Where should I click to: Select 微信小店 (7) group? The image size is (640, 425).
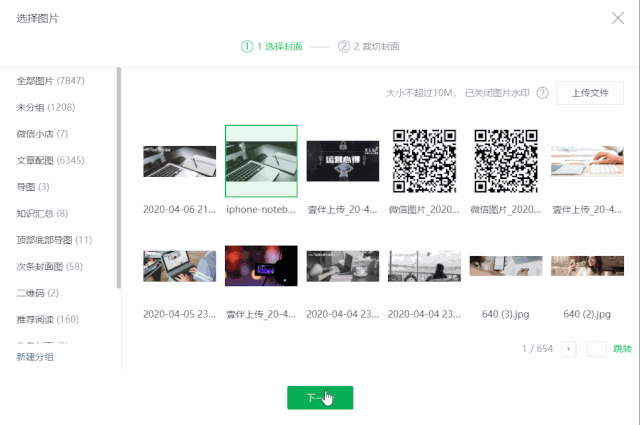pos(42,134)
